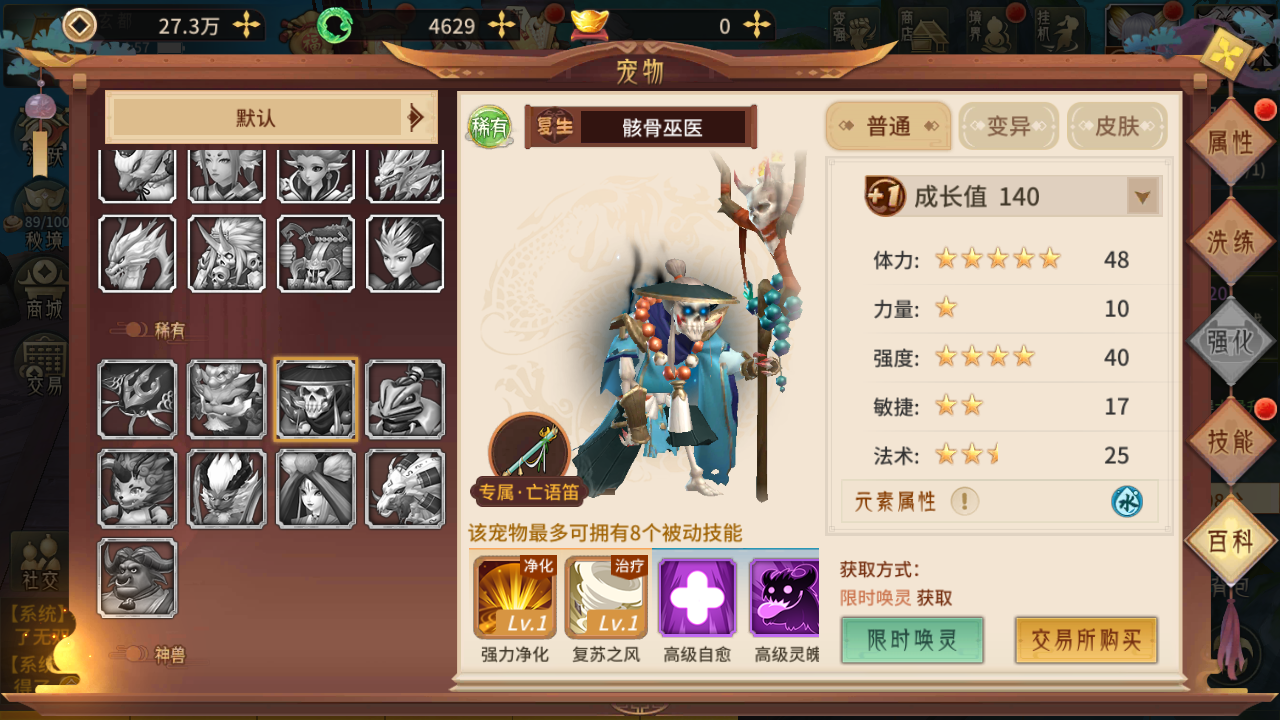Select the 普通 pet variant
The image size is (1280, 720).
tap(888, 126)
